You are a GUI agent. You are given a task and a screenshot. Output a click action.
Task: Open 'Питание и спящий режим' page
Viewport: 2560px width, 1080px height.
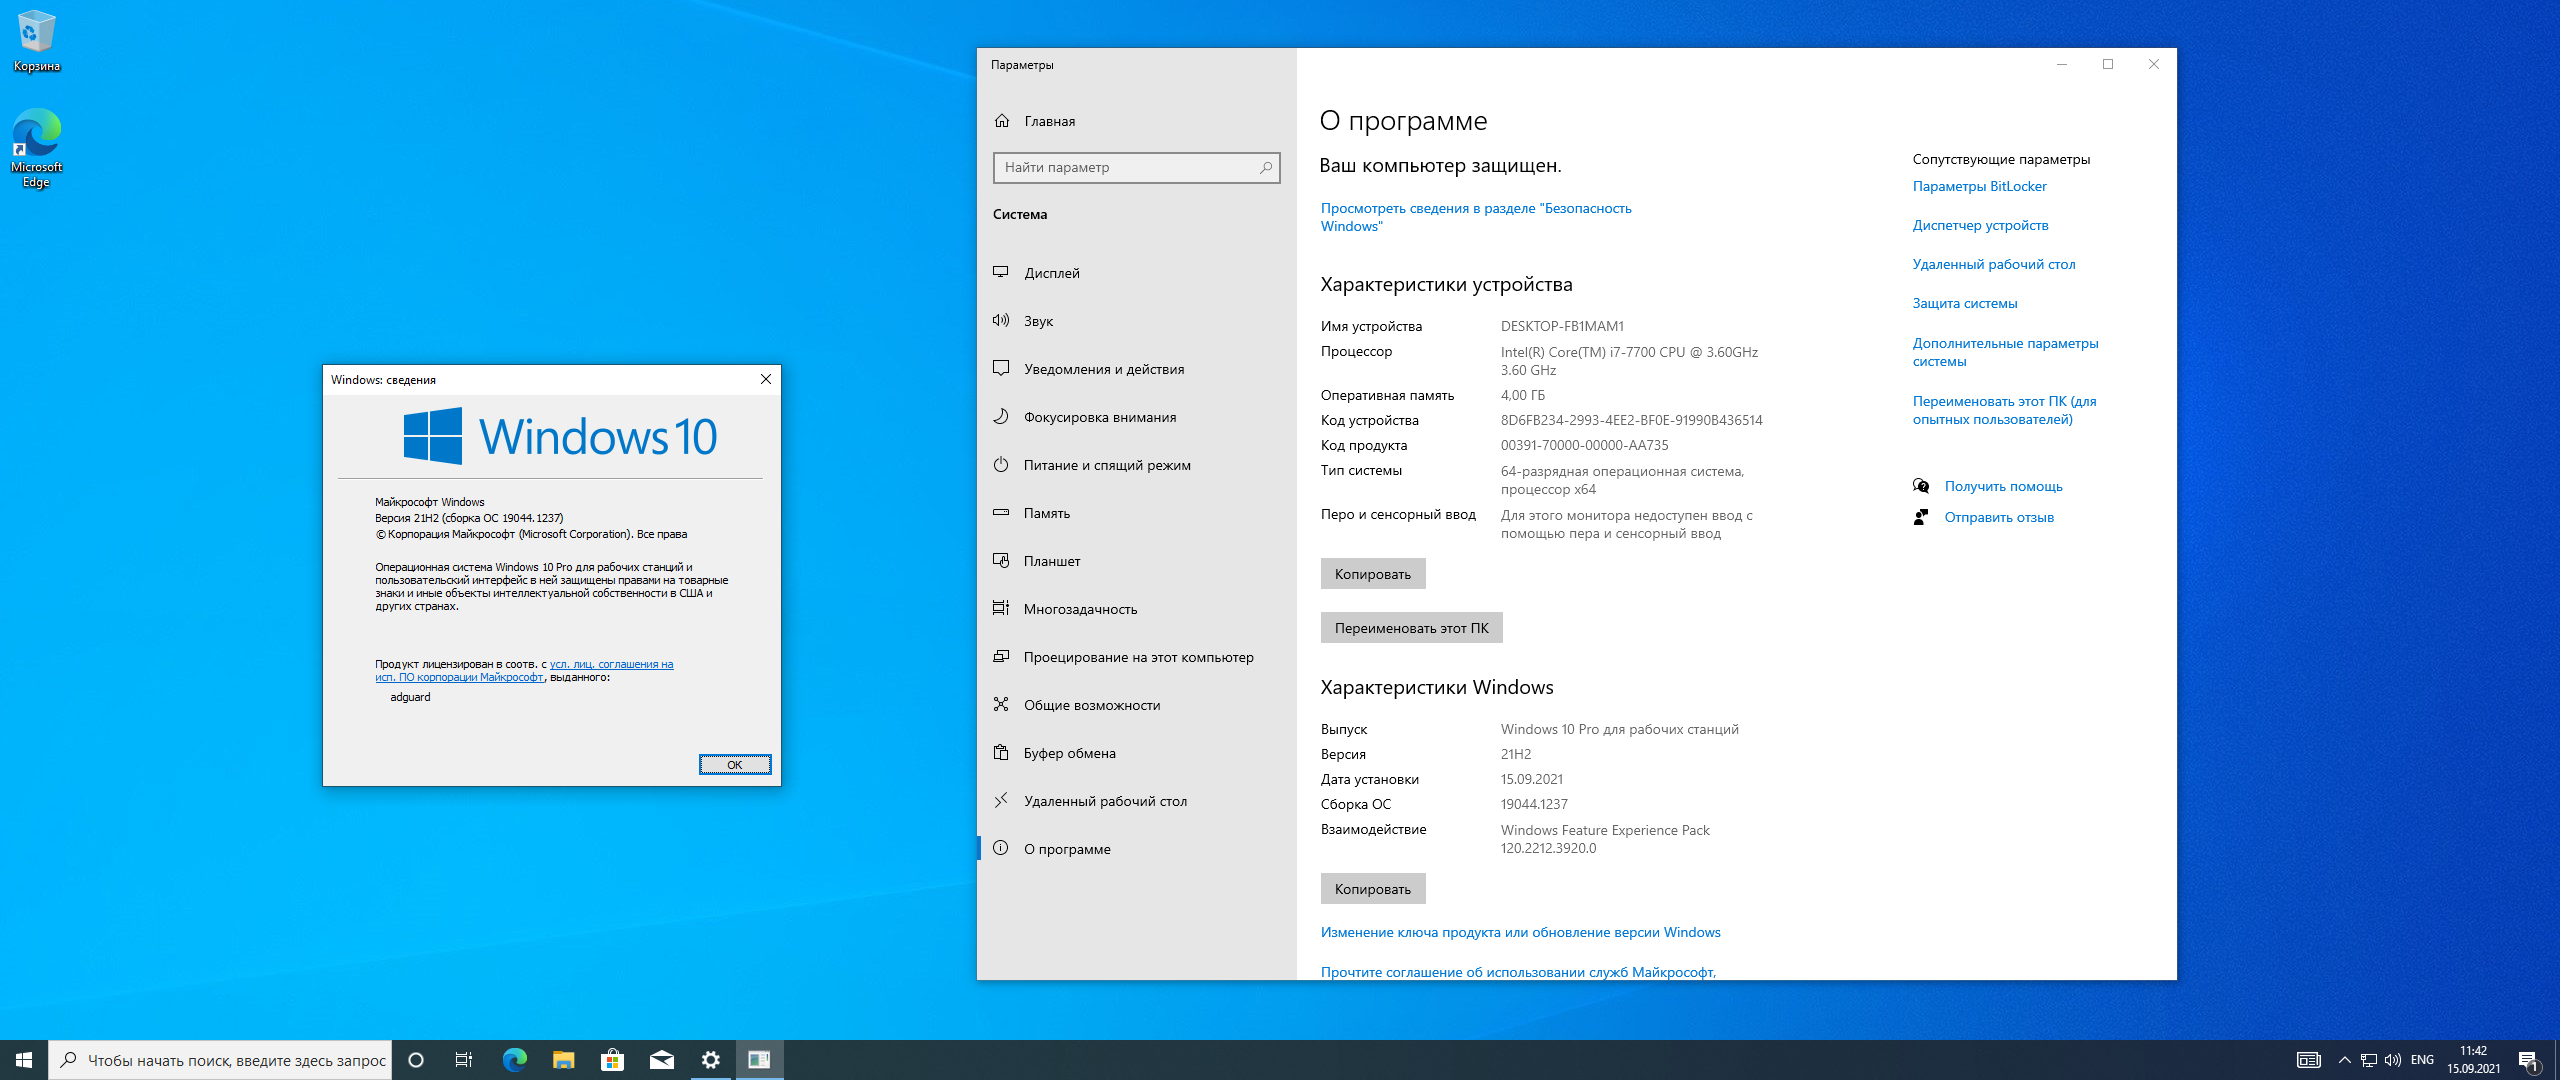point(1136,465)
